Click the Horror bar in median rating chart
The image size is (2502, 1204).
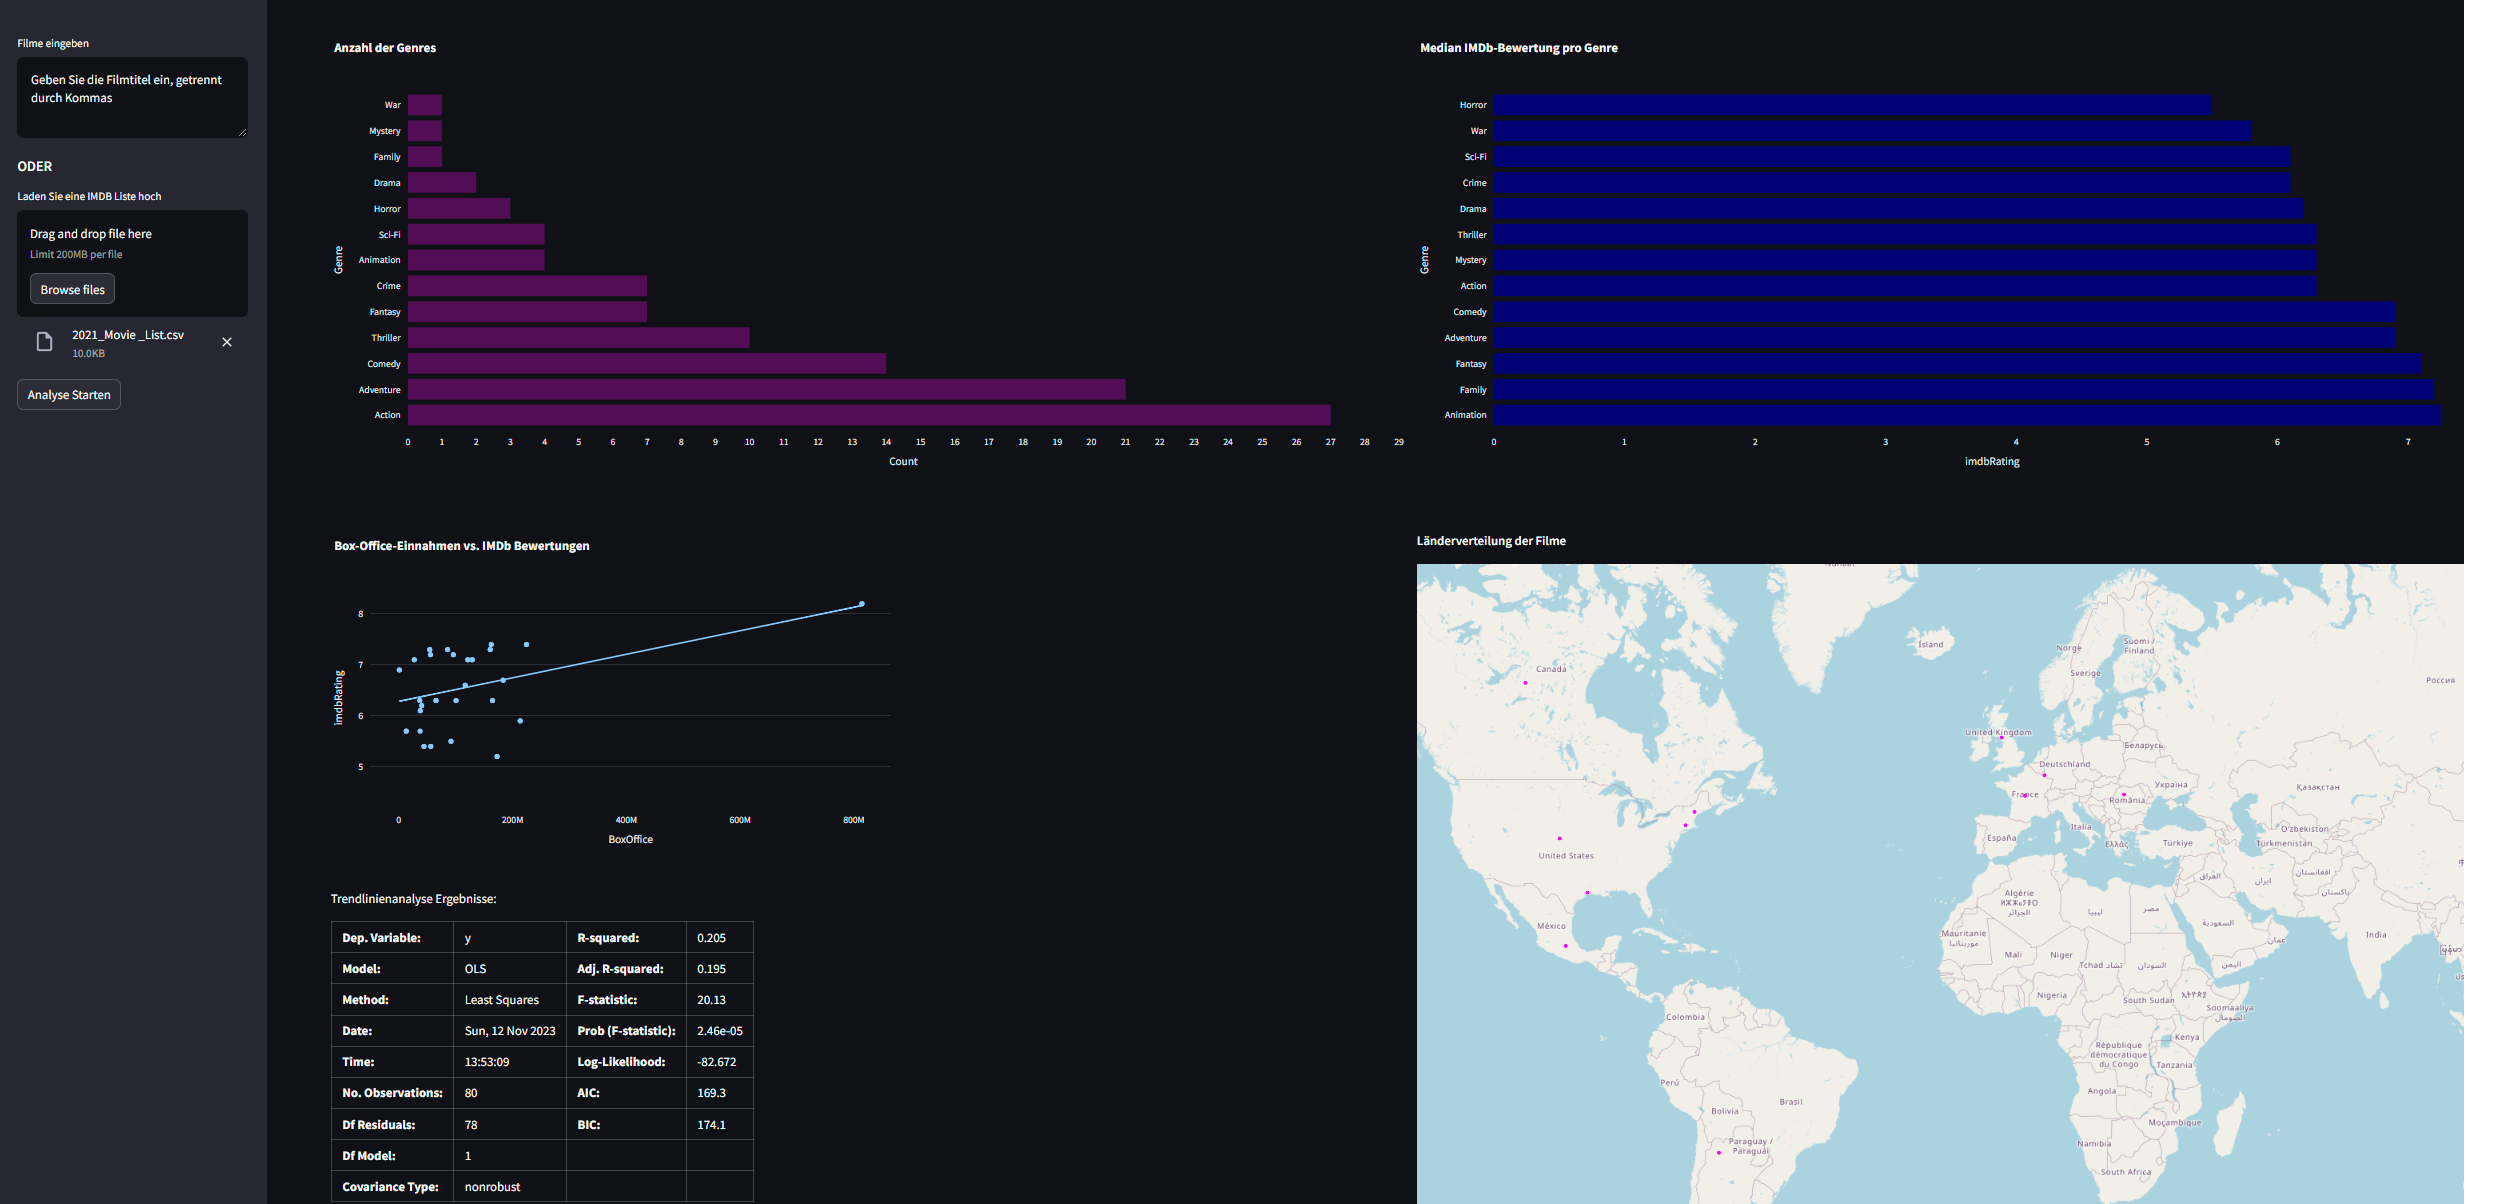tap(1851, 105)
